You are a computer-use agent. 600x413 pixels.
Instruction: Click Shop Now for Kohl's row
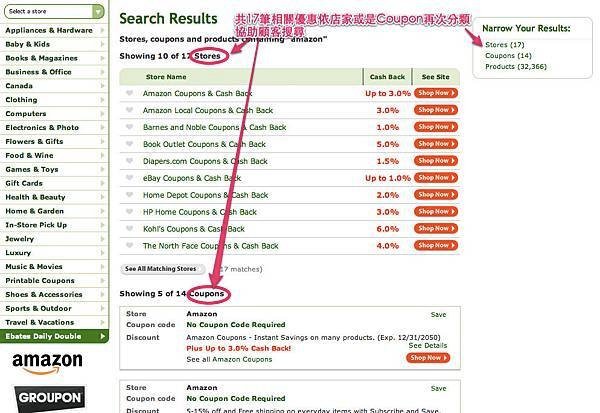(x=436, y=229)
